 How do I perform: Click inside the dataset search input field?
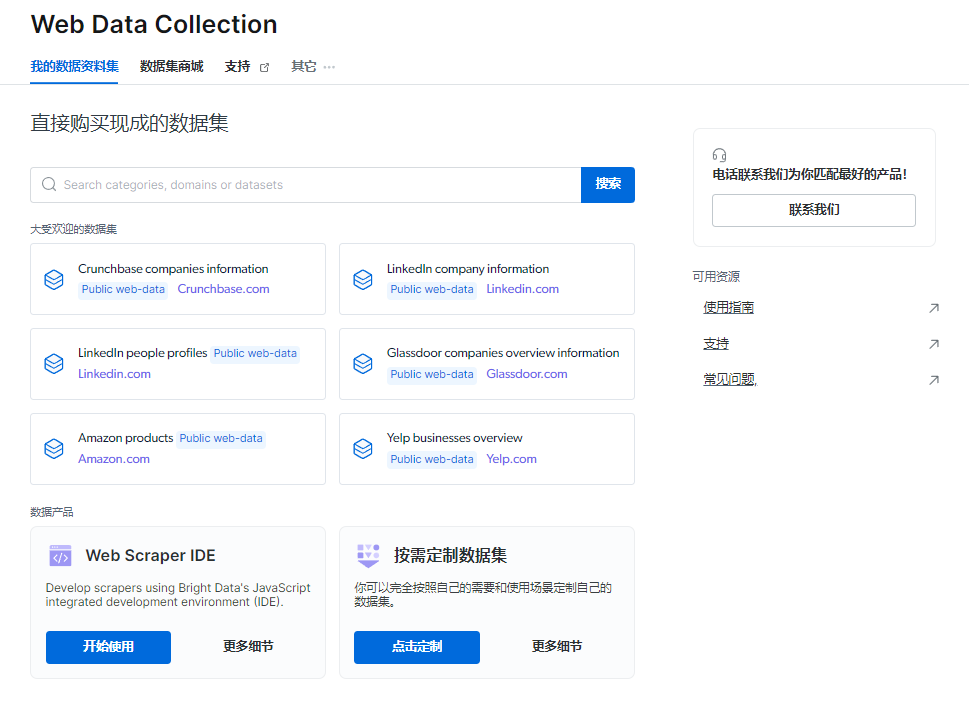click(300, 184)
